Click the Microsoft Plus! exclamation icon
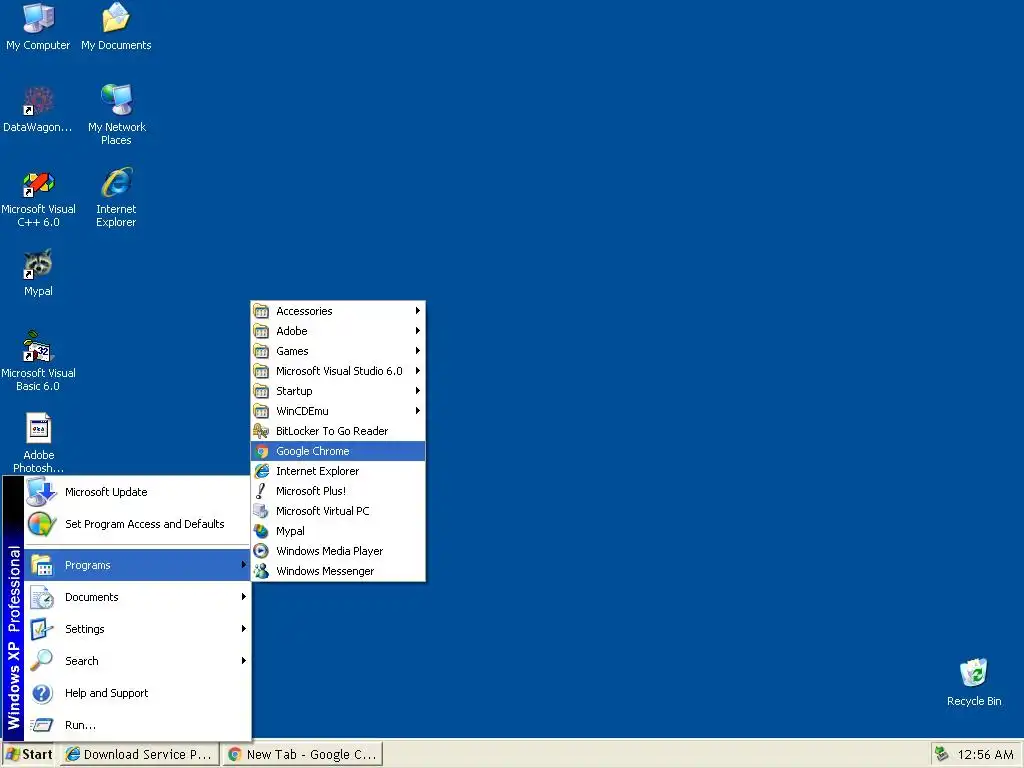The width and height of the screenshot is (1024, 768). click(x=261, y=491)
